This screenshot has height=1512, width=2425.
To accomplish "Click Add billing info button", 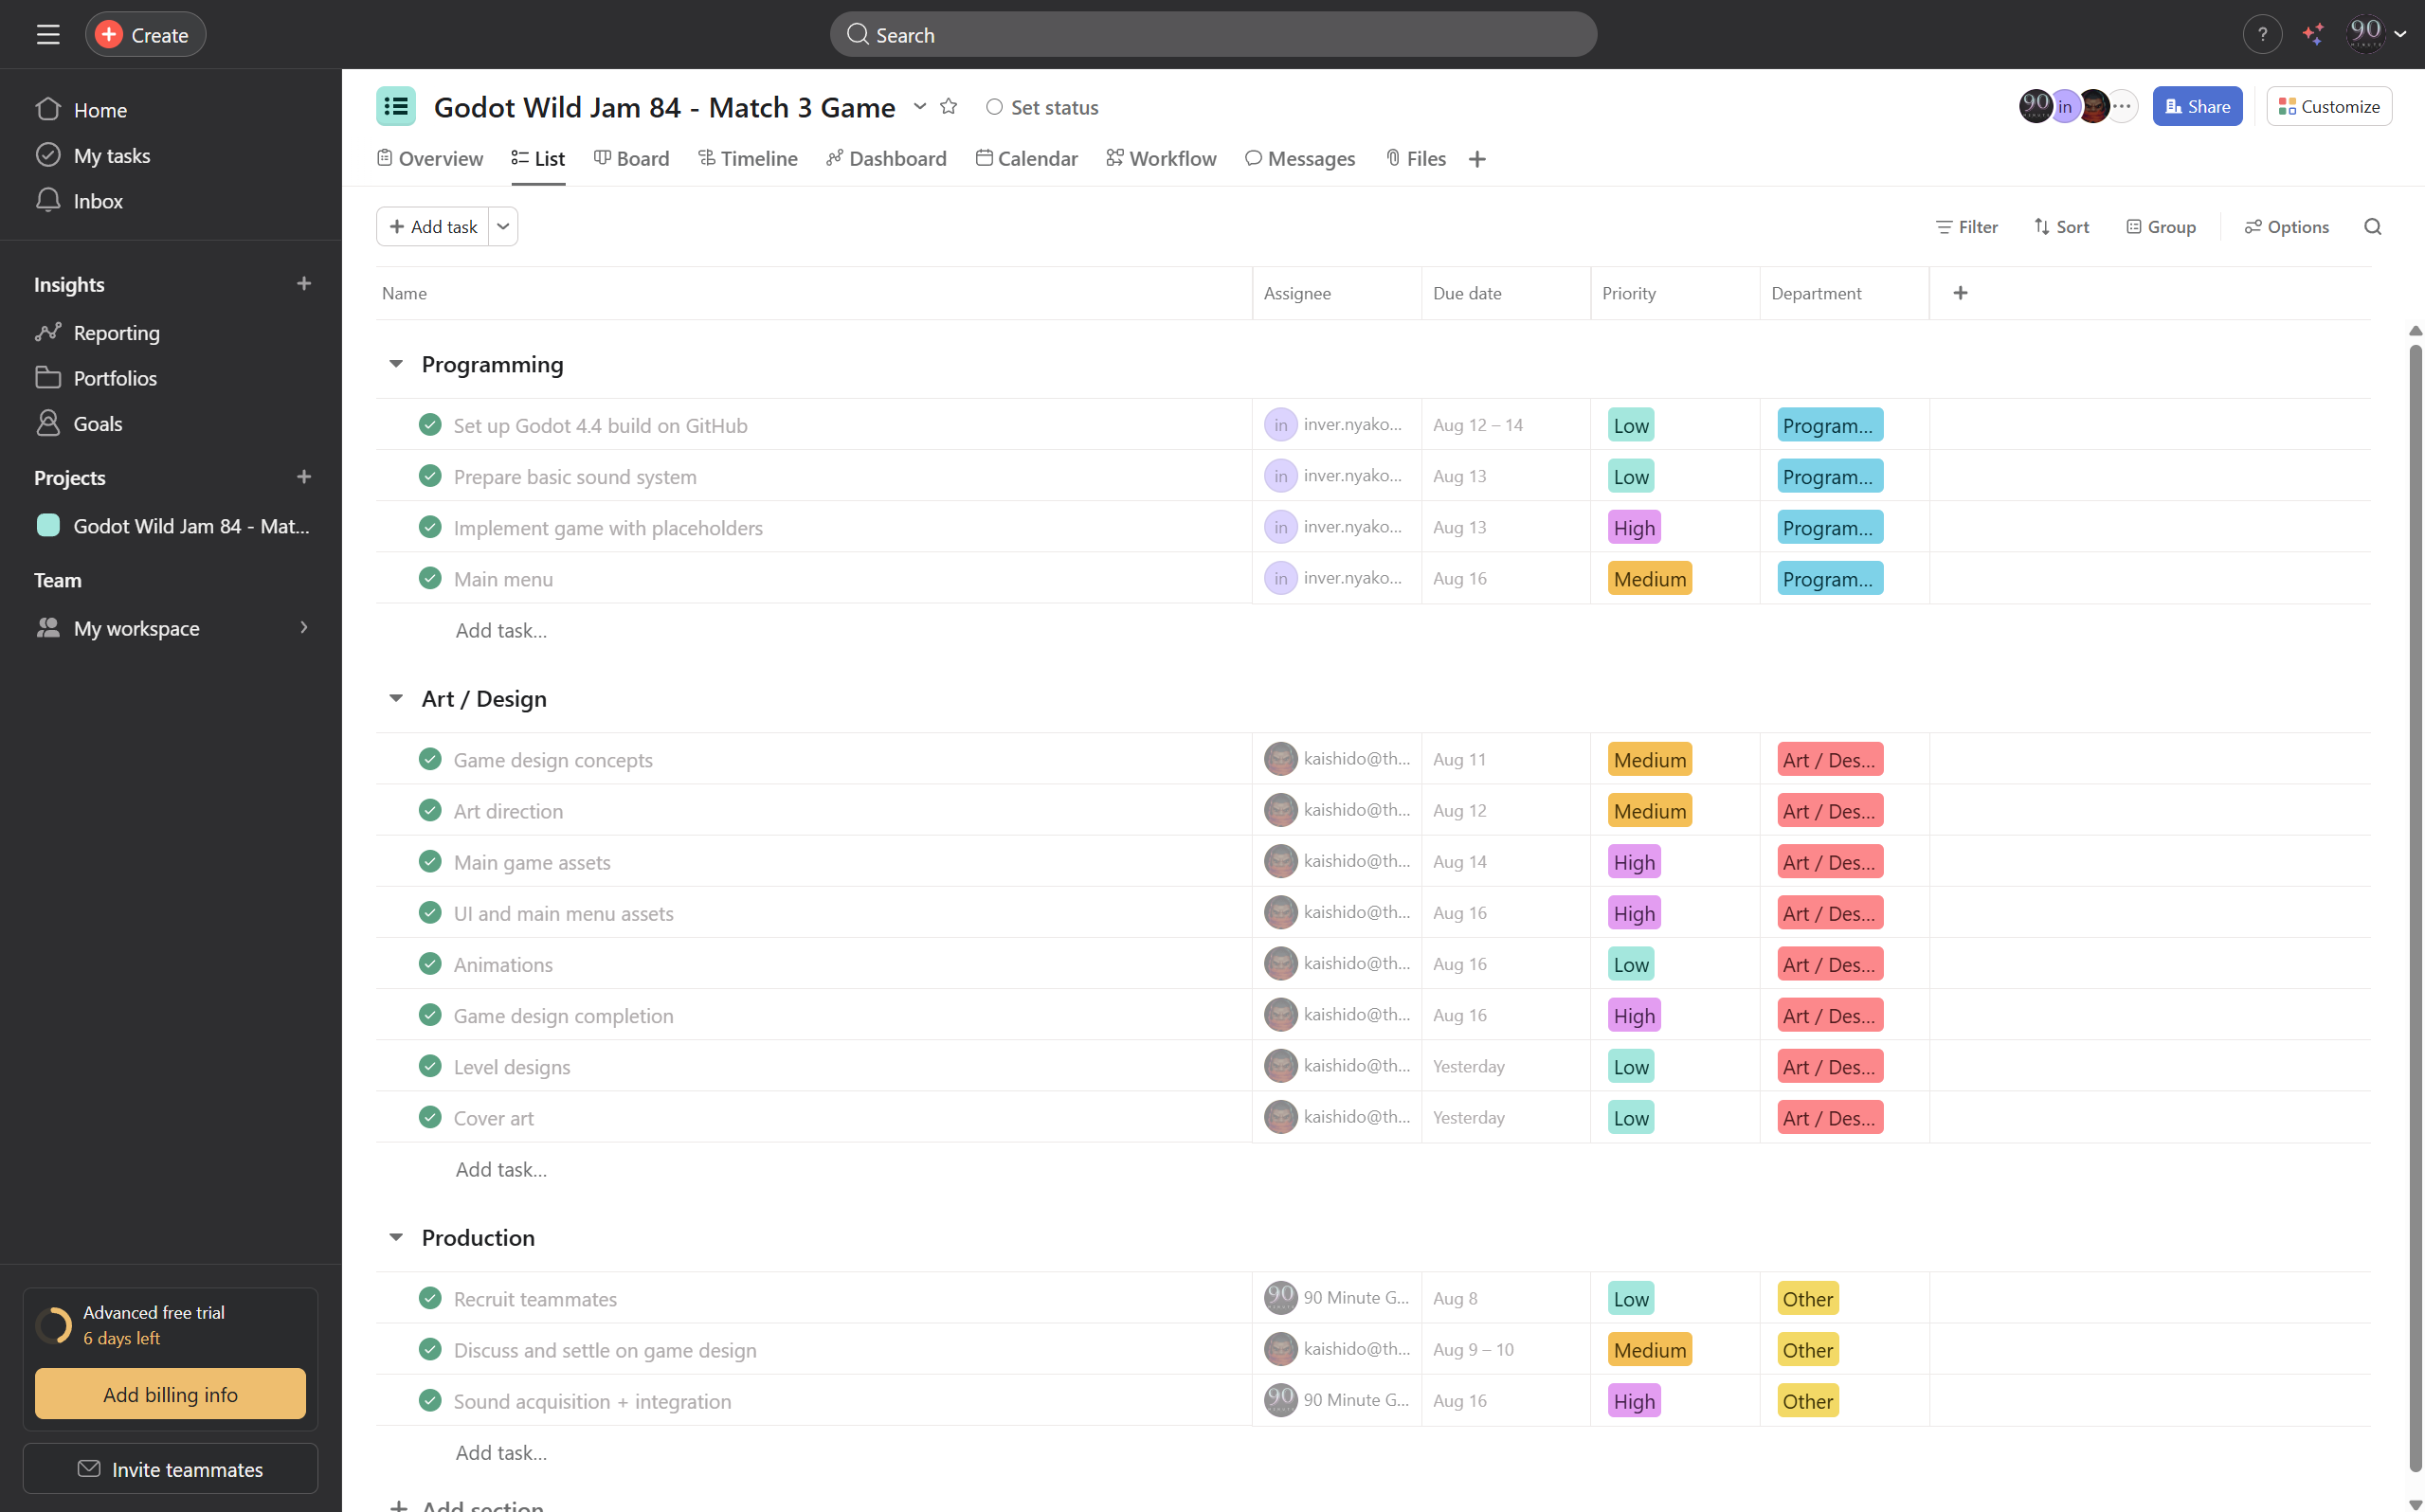I will point(170,1394).
